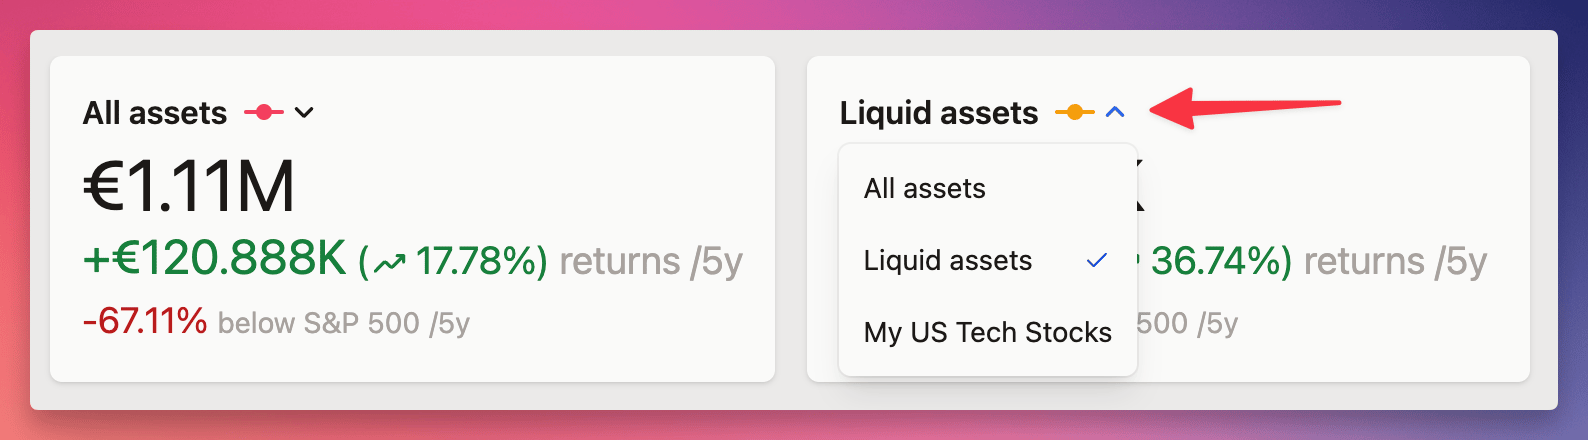
Task: Collapse the Liquid assets dropdown with blue chevron
Action: click(x=1116, y=113)
